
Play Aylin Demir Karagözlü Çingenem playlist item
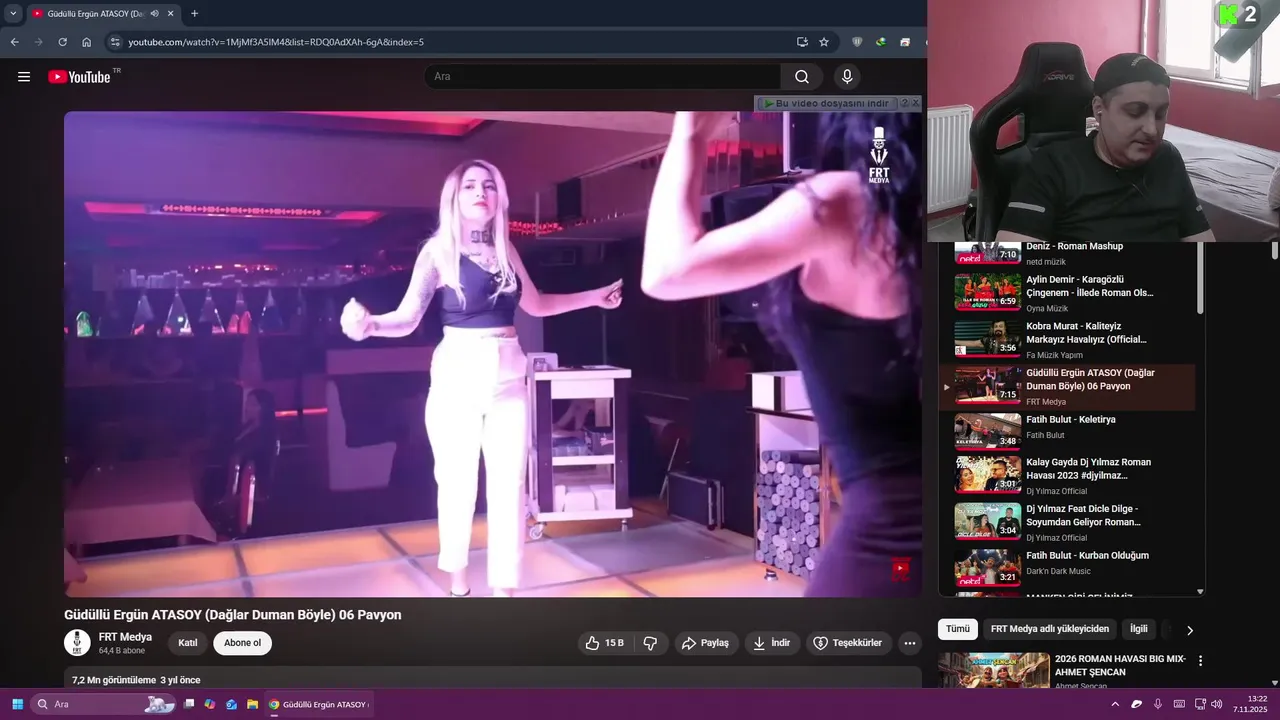[x=1066, y=292]
